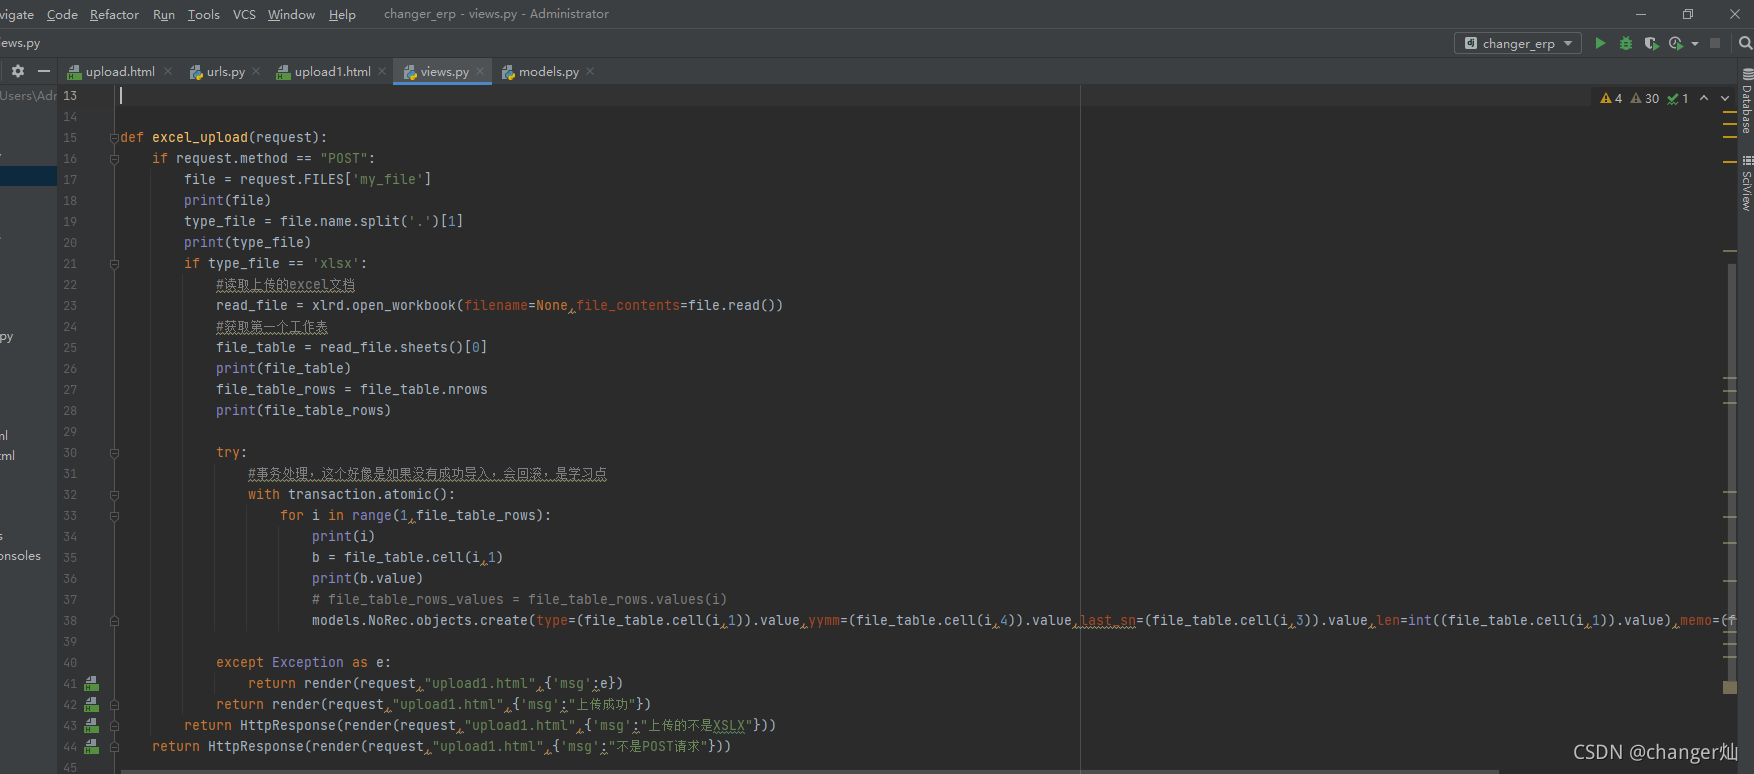
Task: Hide the project panel with minus icon
Action: click(43, 71)
